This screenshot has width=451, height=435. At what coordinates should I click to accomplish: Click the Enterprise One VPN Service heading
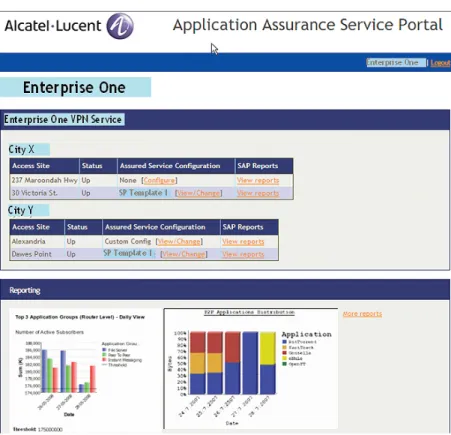coord(63,119)
